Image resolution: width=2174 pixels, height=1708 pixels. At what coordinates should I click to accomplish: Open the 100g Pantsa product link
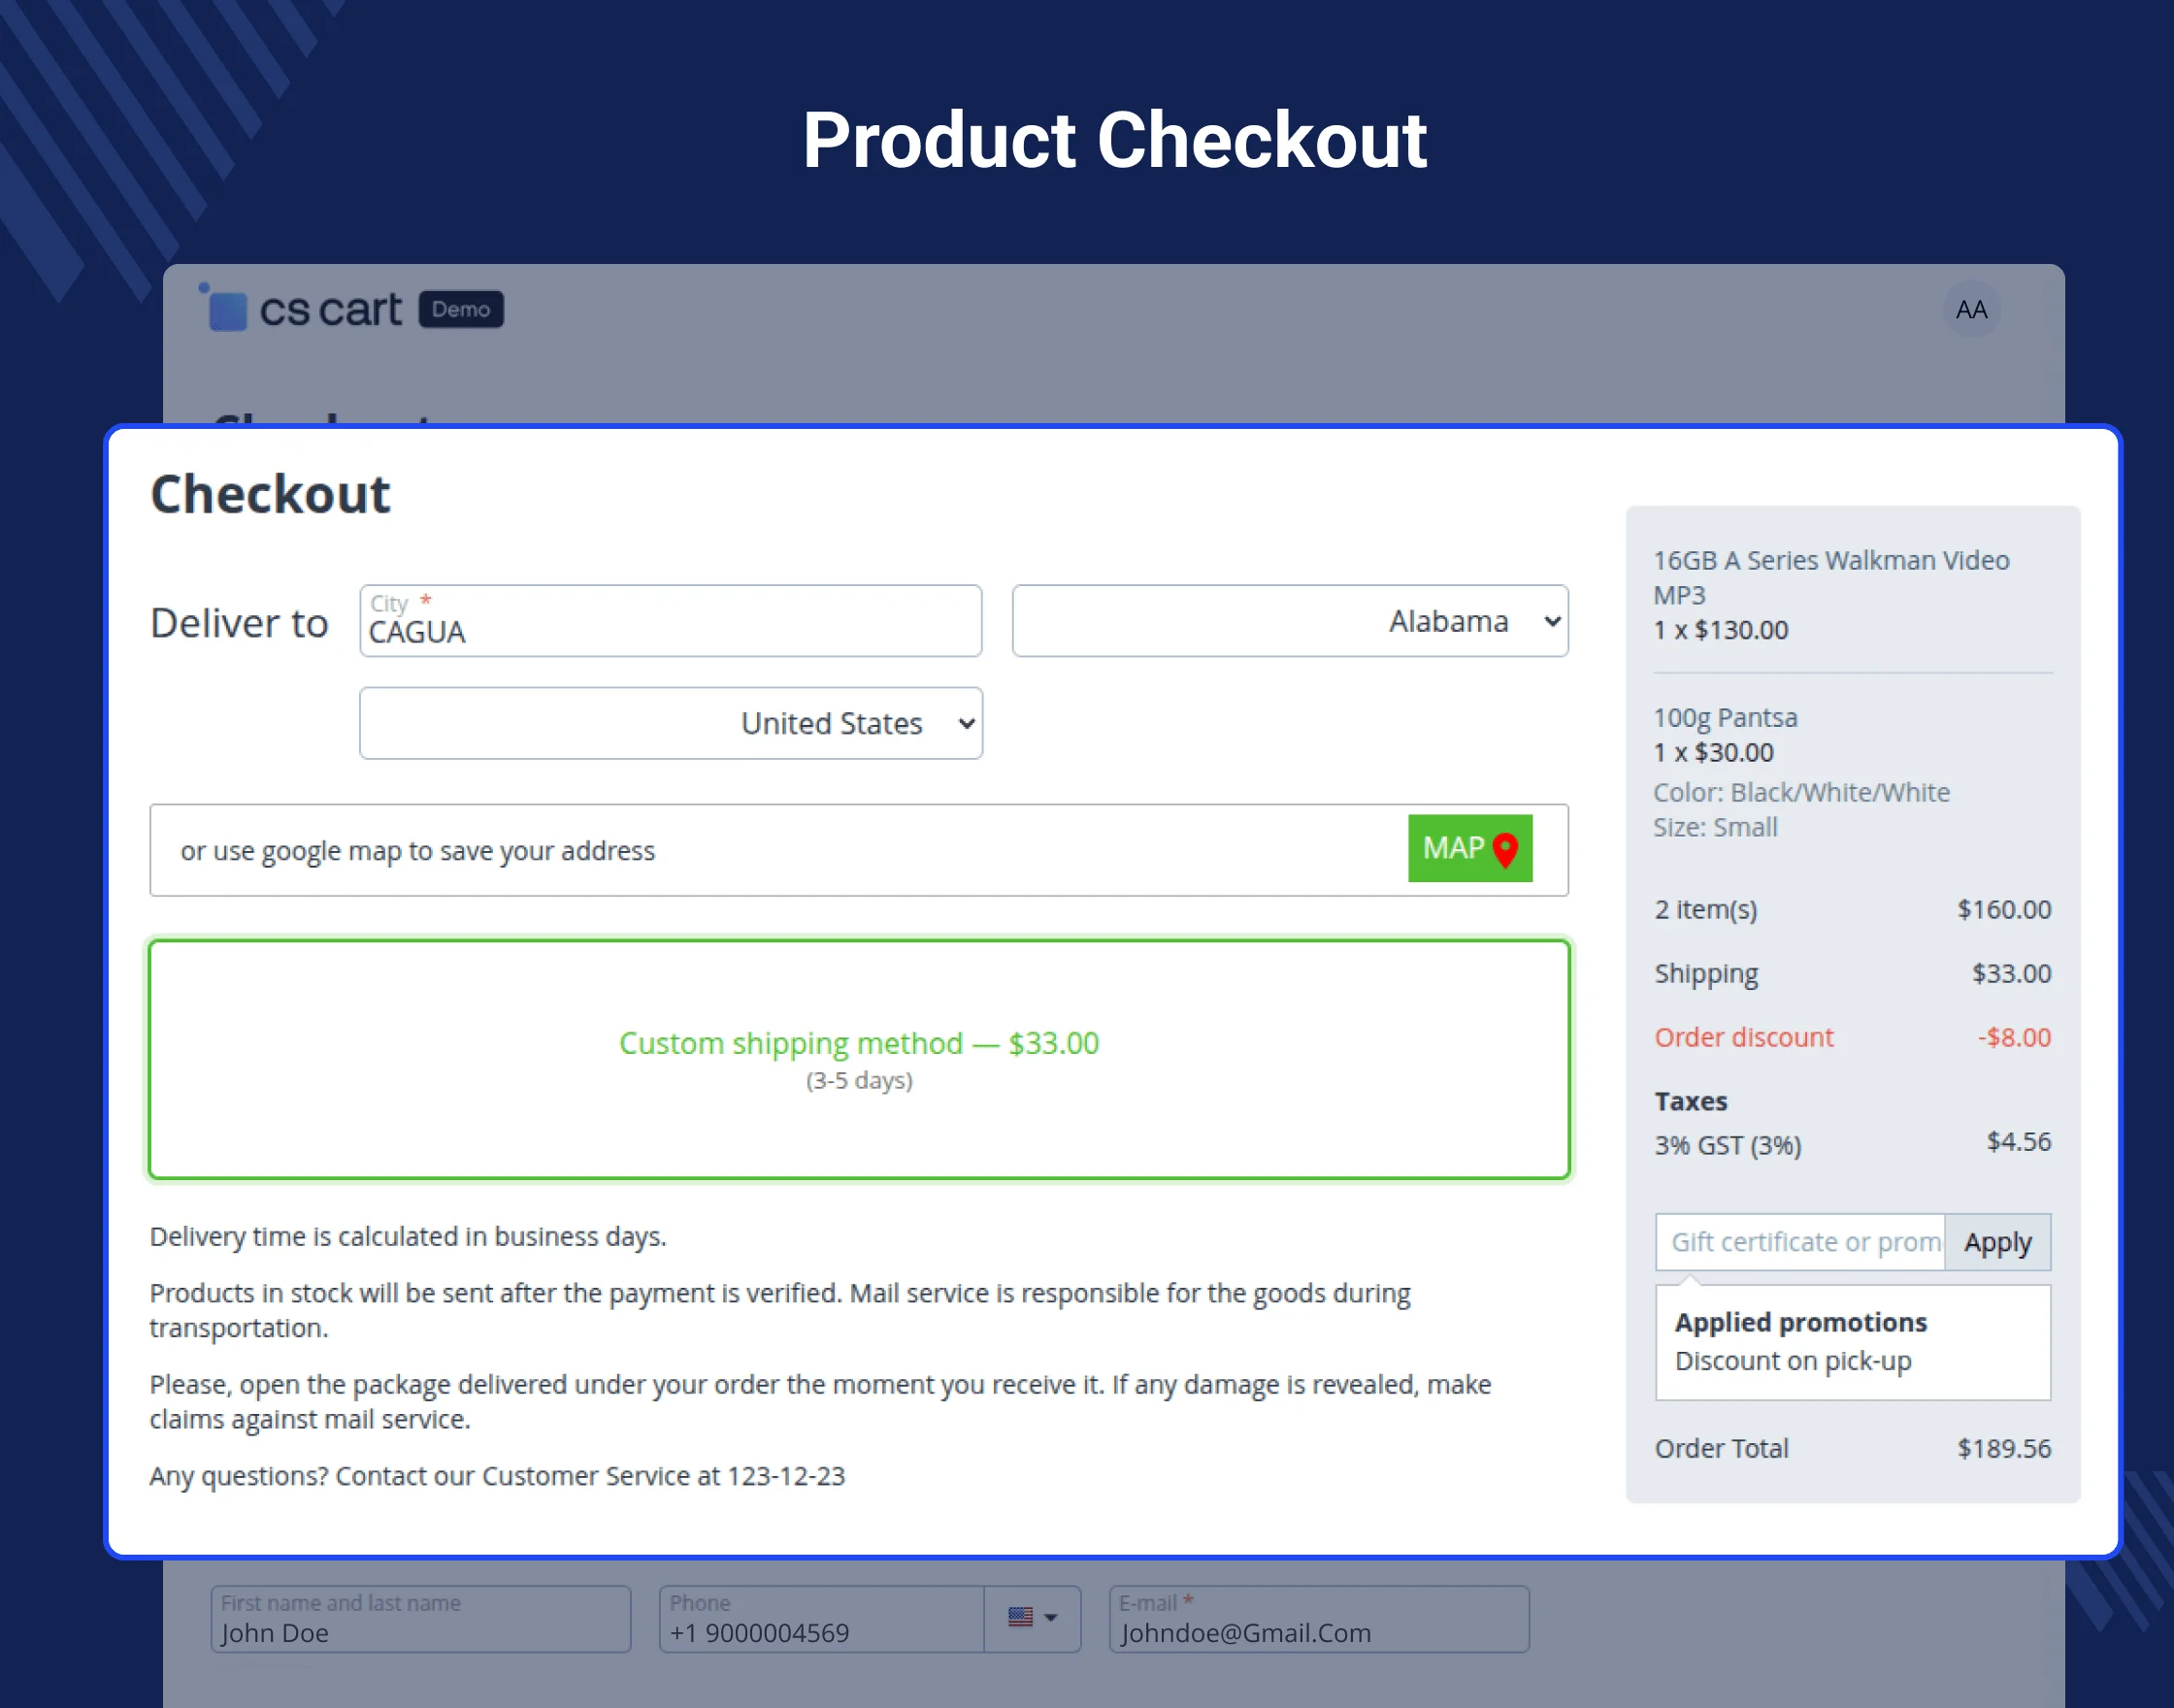pyautogui.click(x=1725, y=718)
